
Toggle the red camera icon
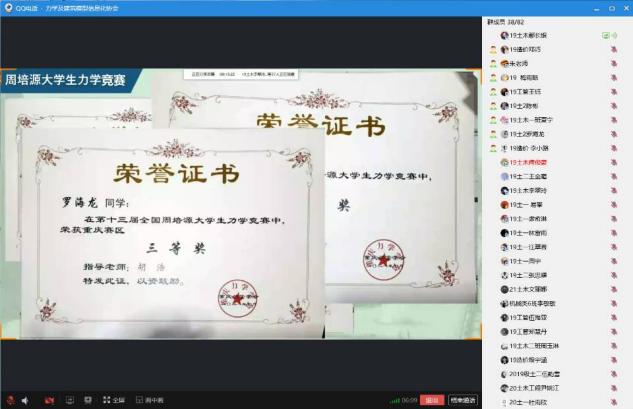[48, 400]
